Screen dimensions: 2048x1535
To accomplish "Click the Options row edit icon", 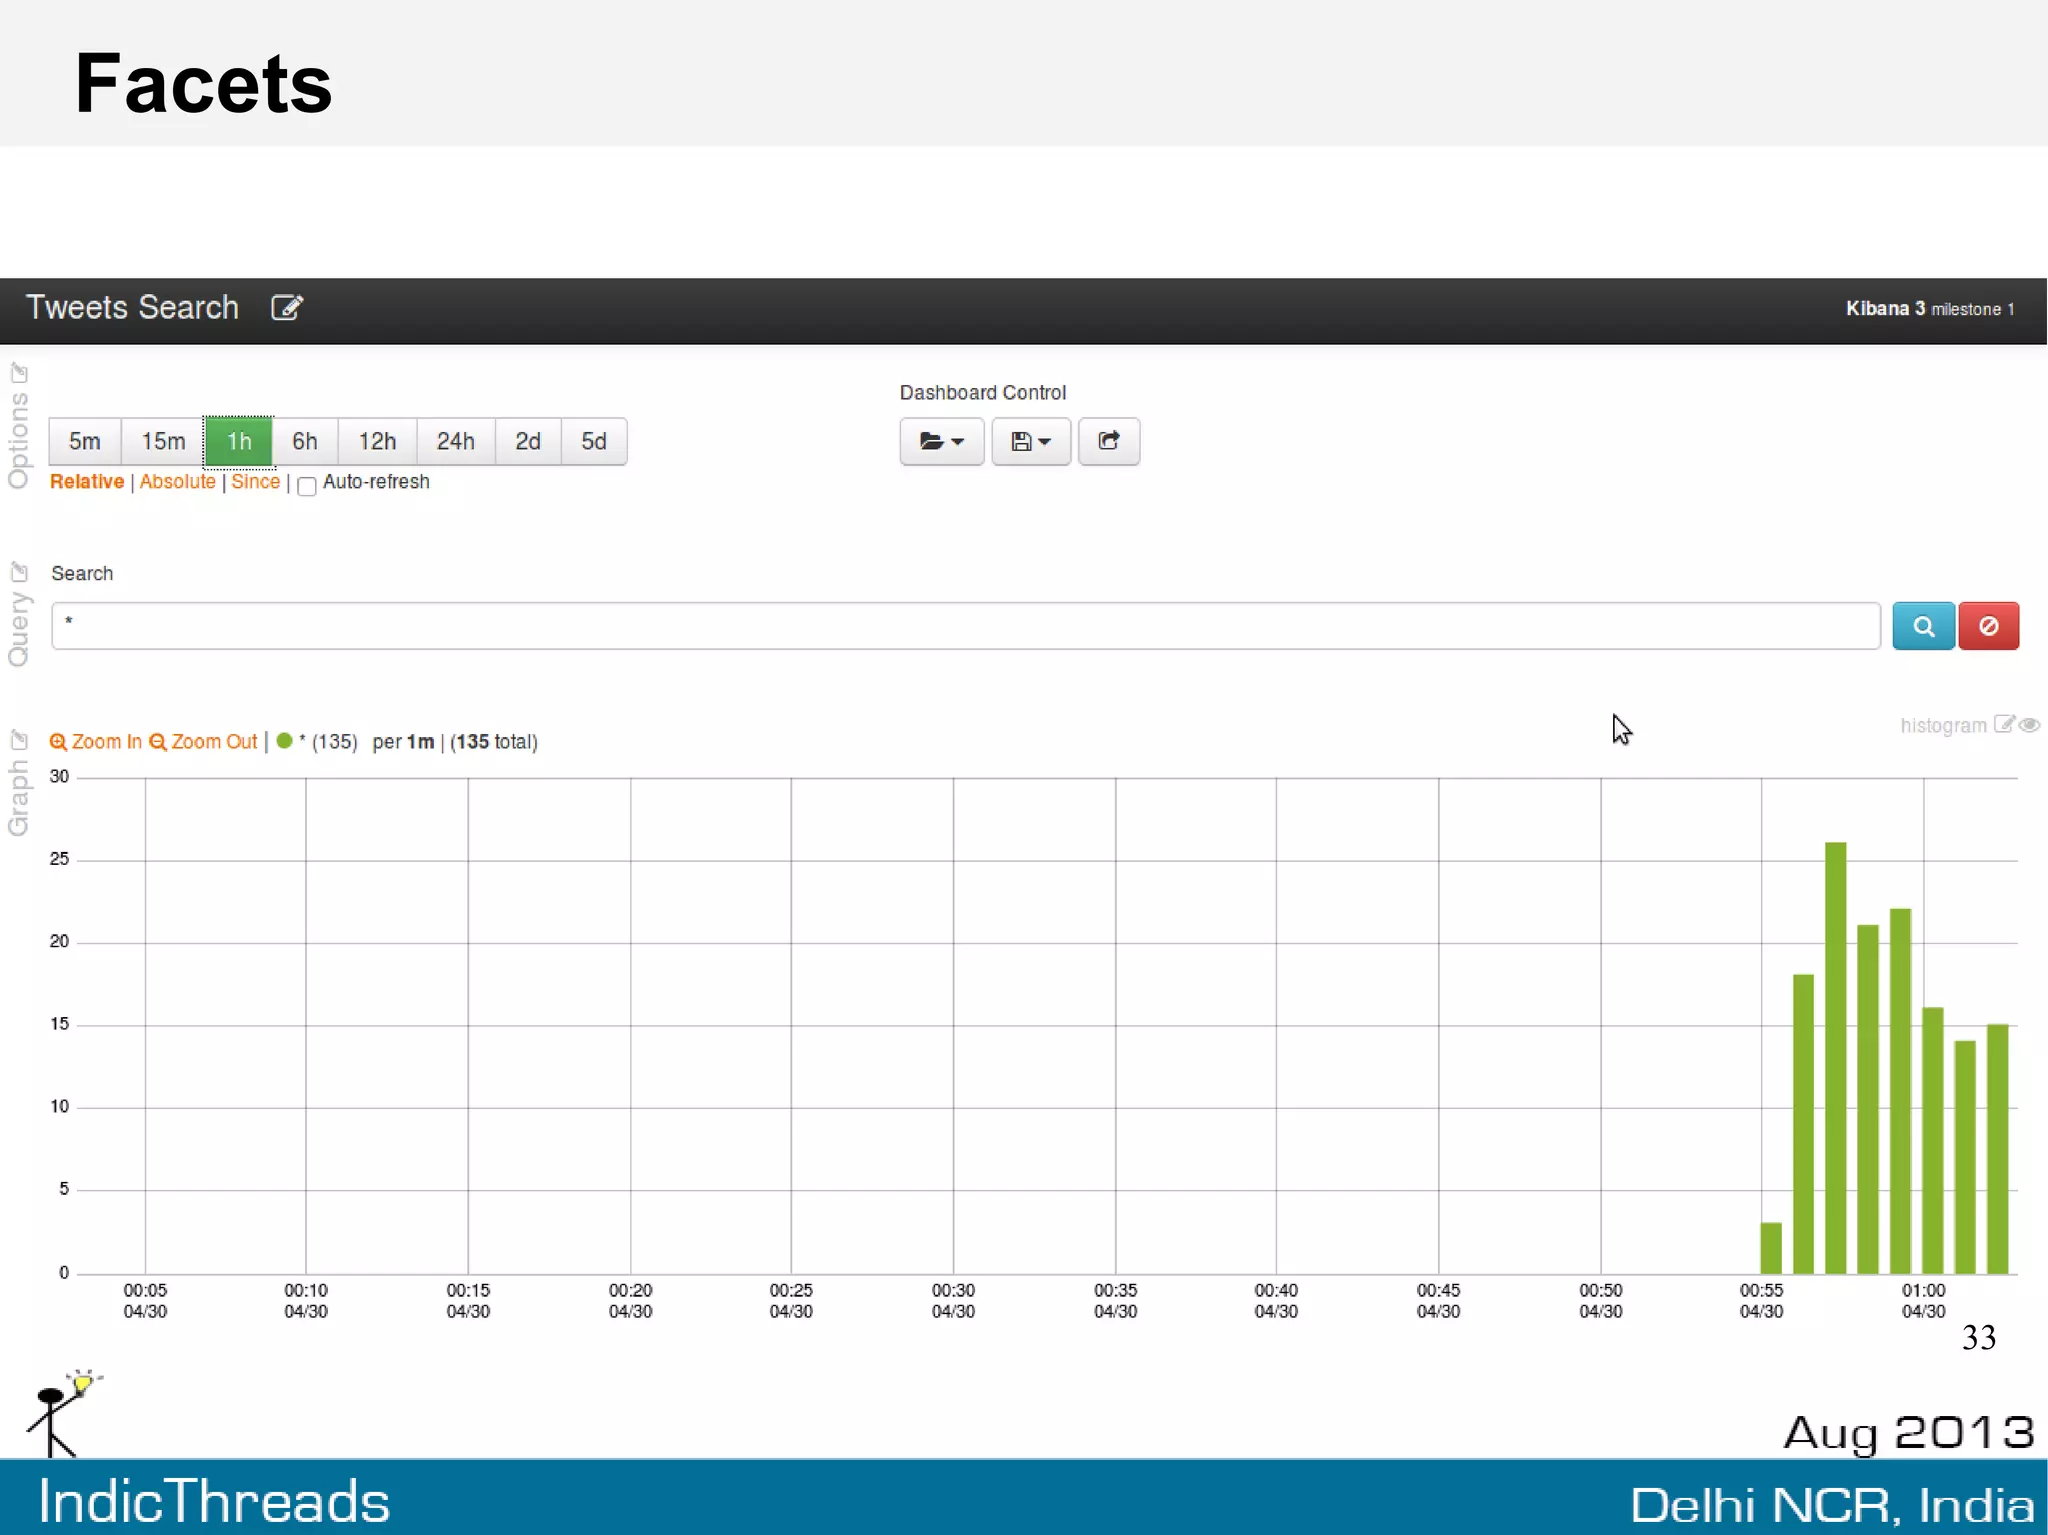I will click(19, 373).
